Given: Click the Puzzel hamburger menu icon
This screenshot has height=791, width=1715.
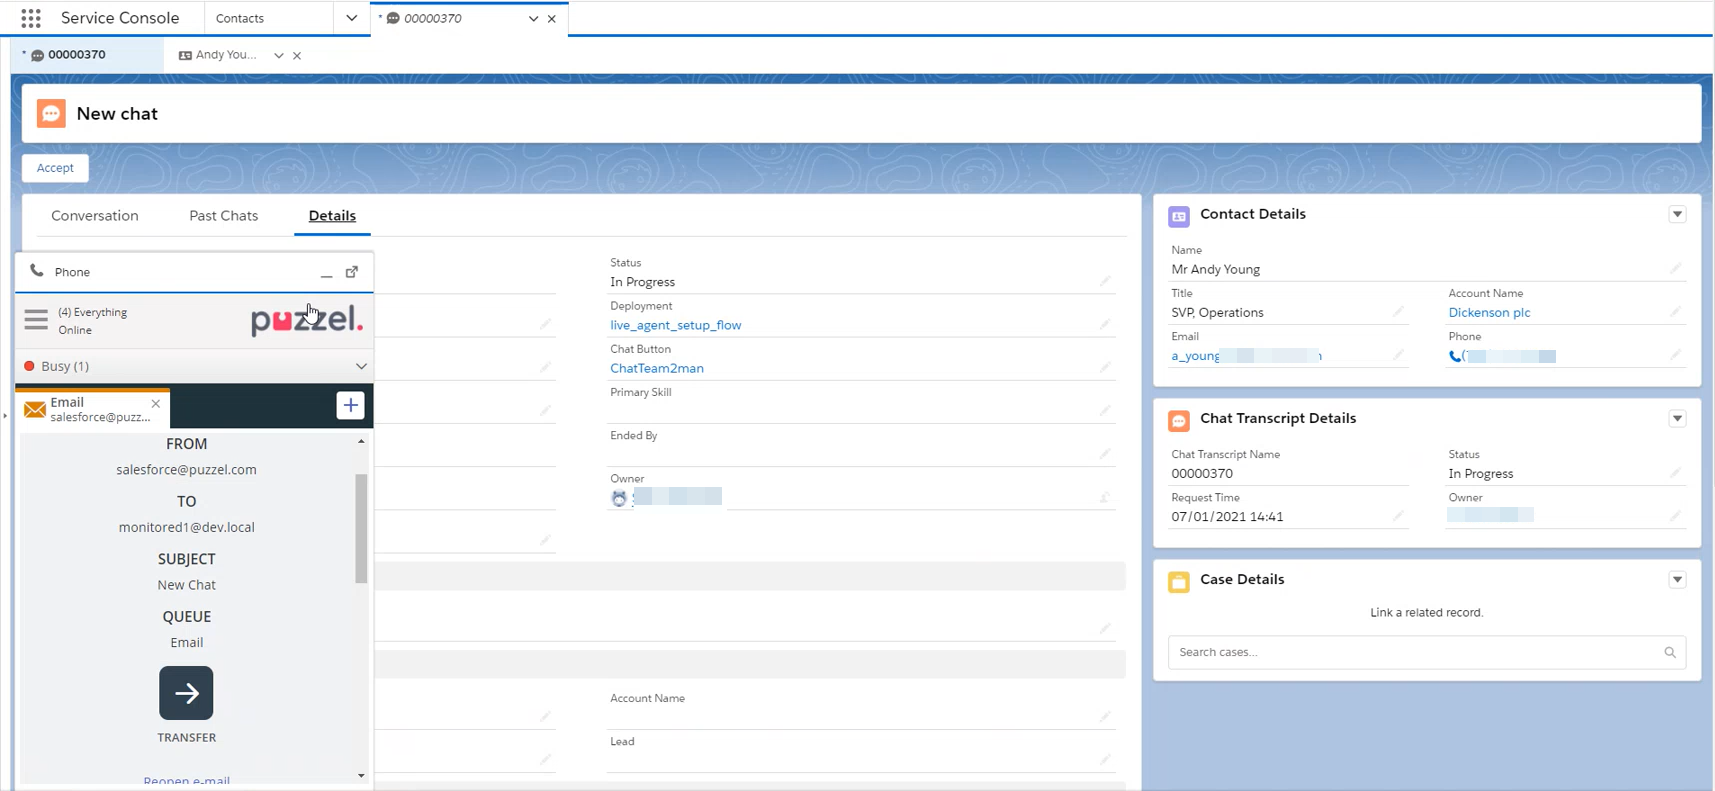Looking at the screenshot, I should (36, 320).
